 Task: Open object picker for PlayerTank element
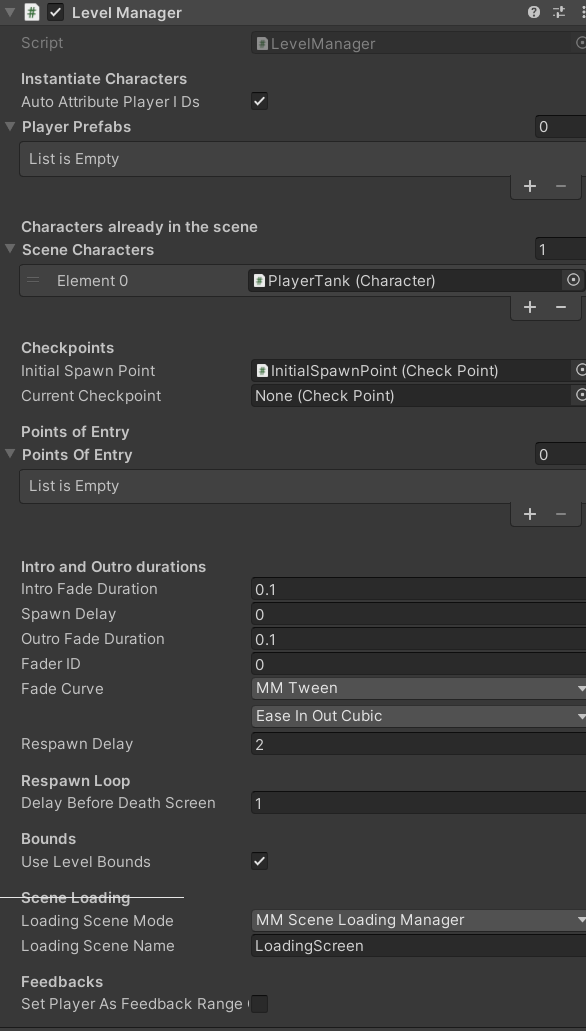tap(574, 280)
